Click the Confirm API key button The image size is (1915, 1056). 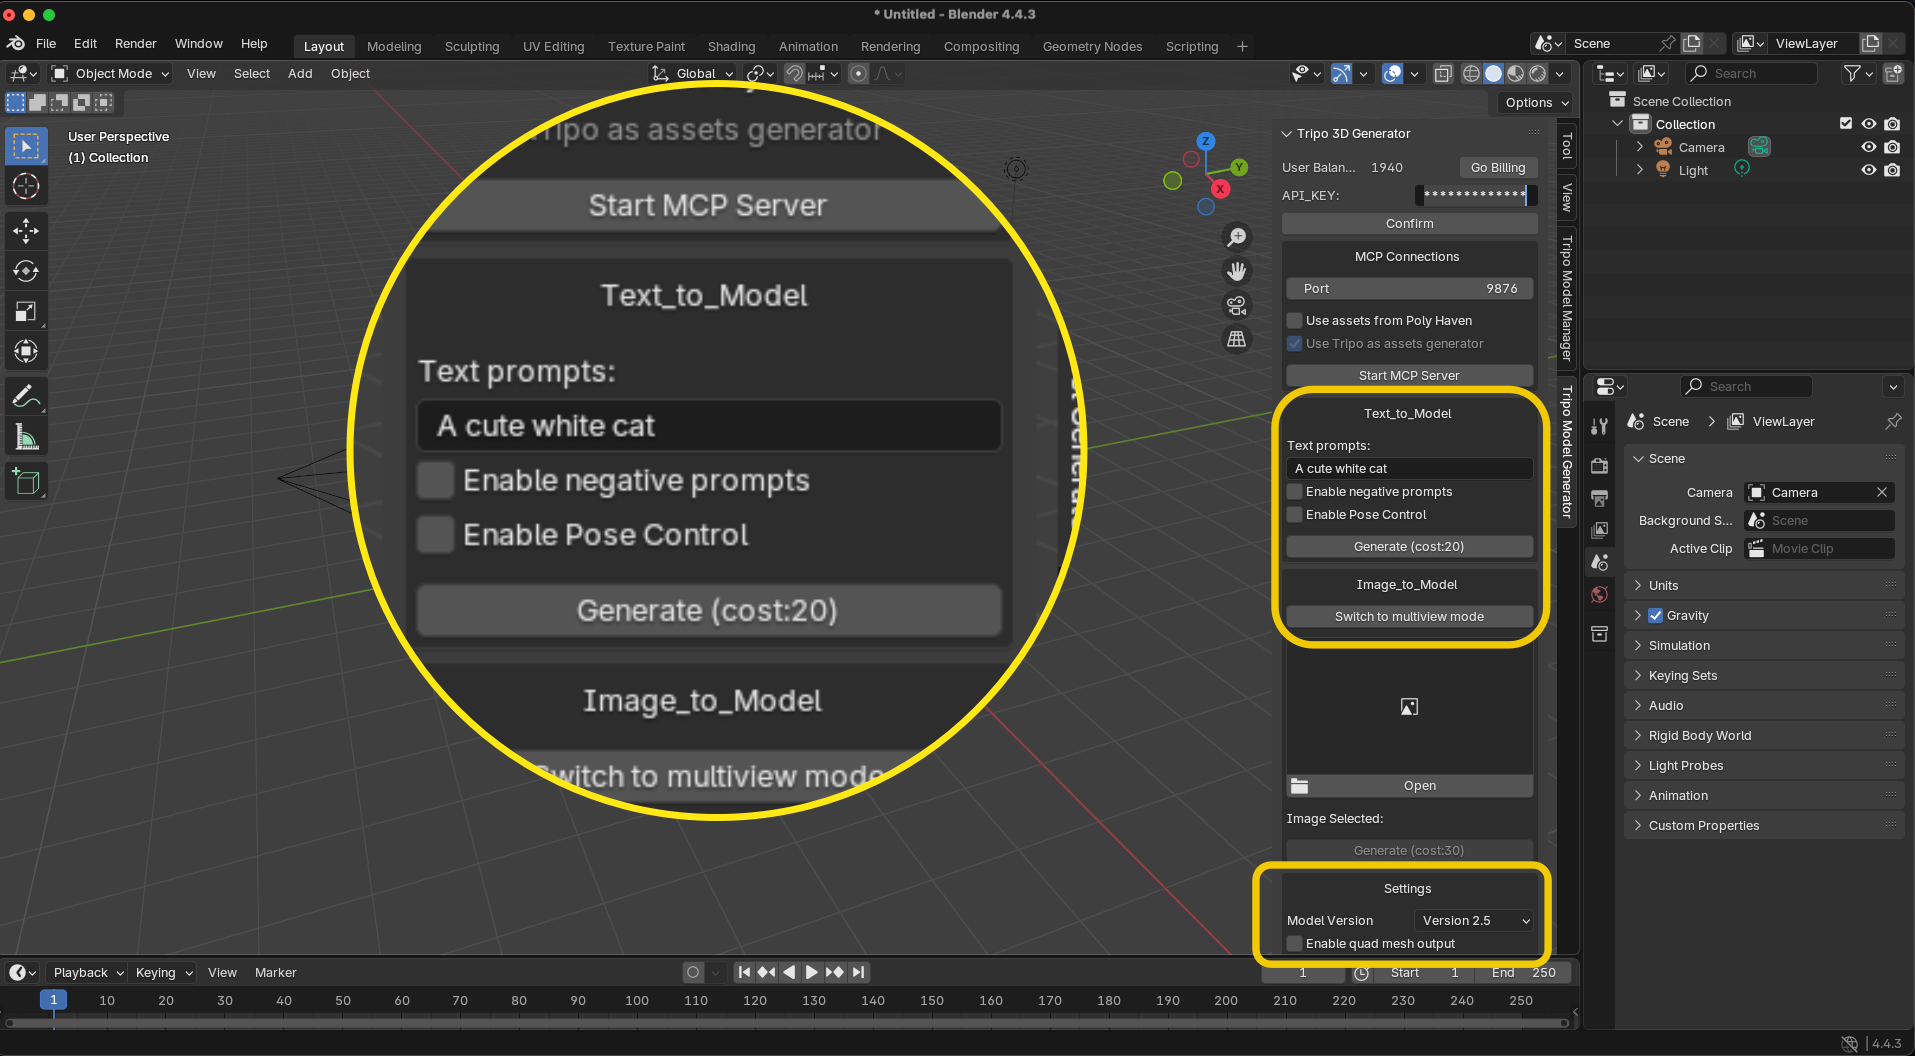[1410, 224]
